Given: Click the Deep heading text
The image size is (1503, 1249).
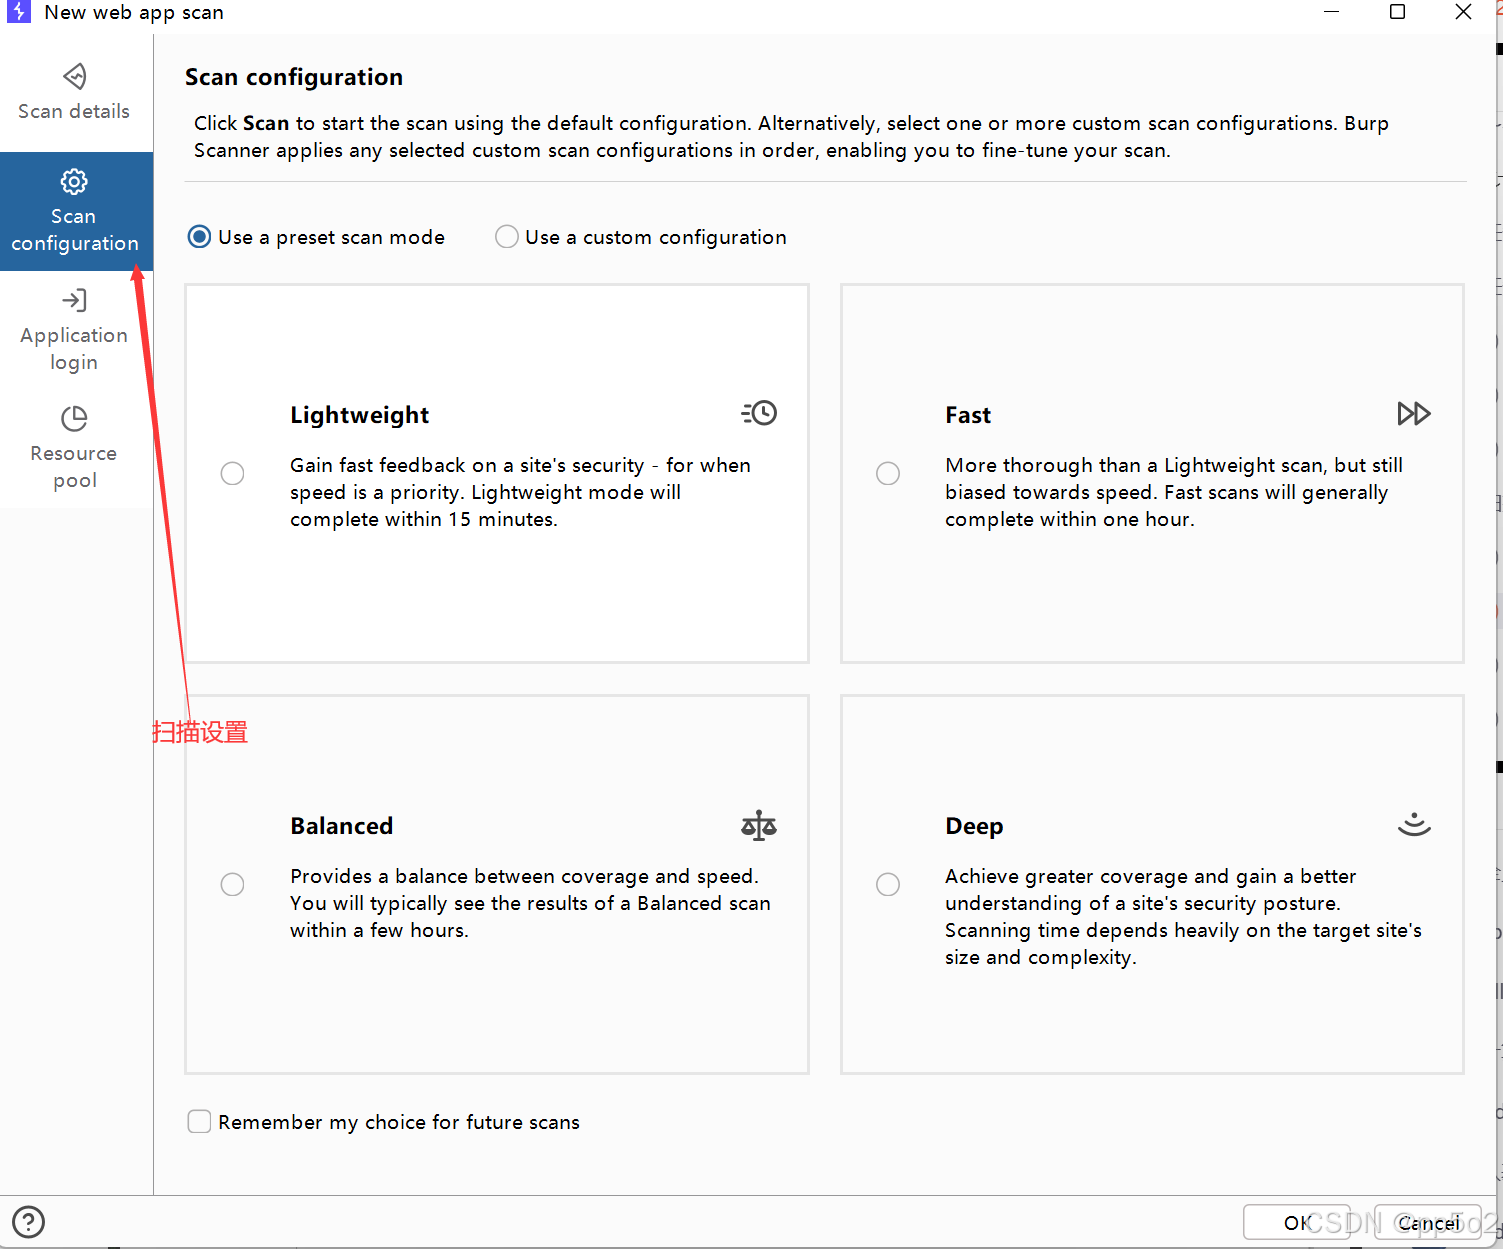Looking at the screenshot, I should pos(974,826).
